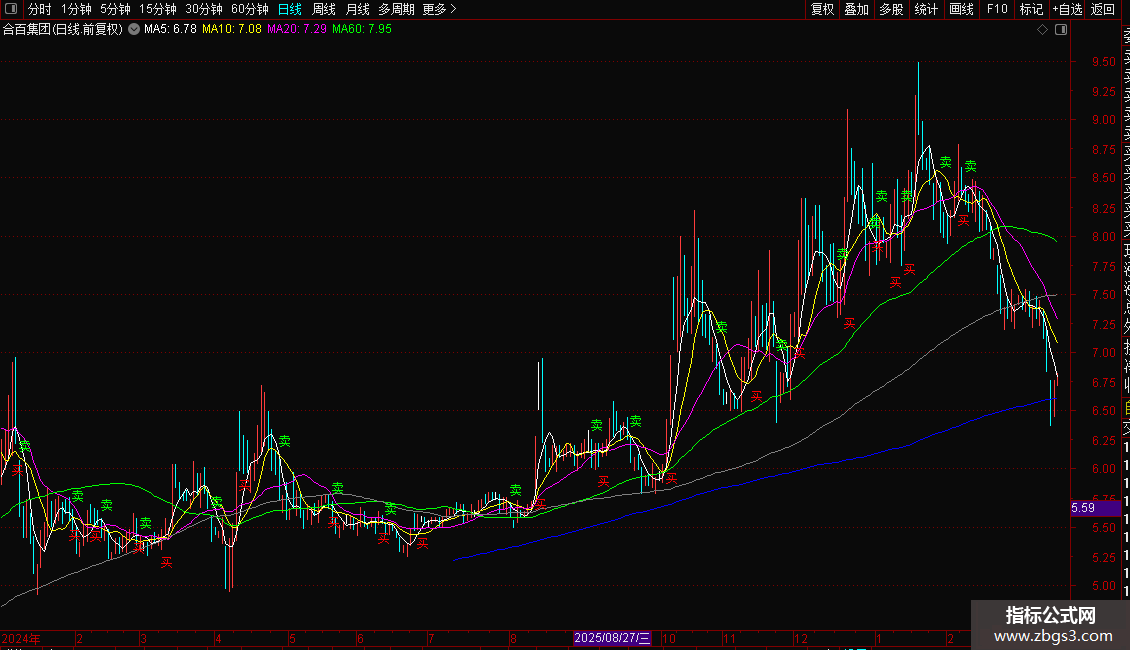Viewport: 1130px width, 650px height.
Task: Select the 30分钟 period
Action: (204, 9)
